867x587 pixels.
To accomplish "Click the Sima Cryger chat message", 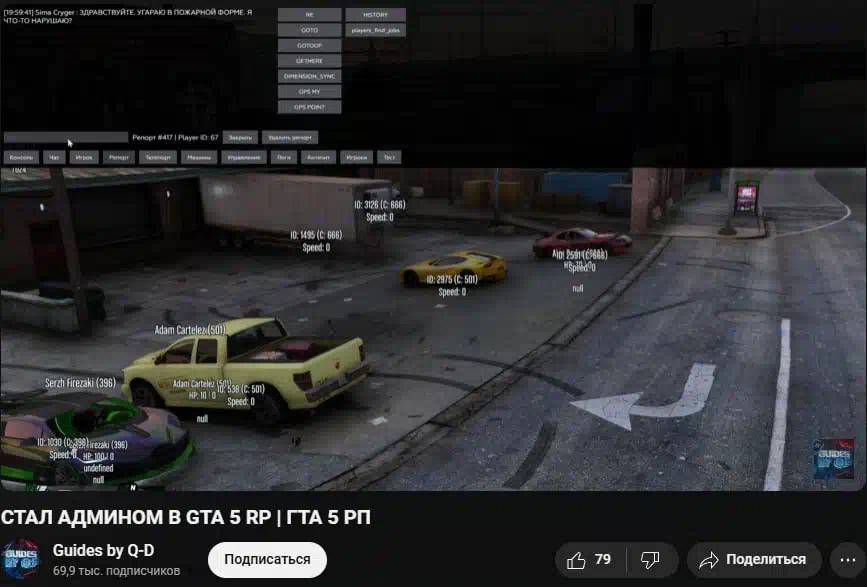I will pos(128,16).
